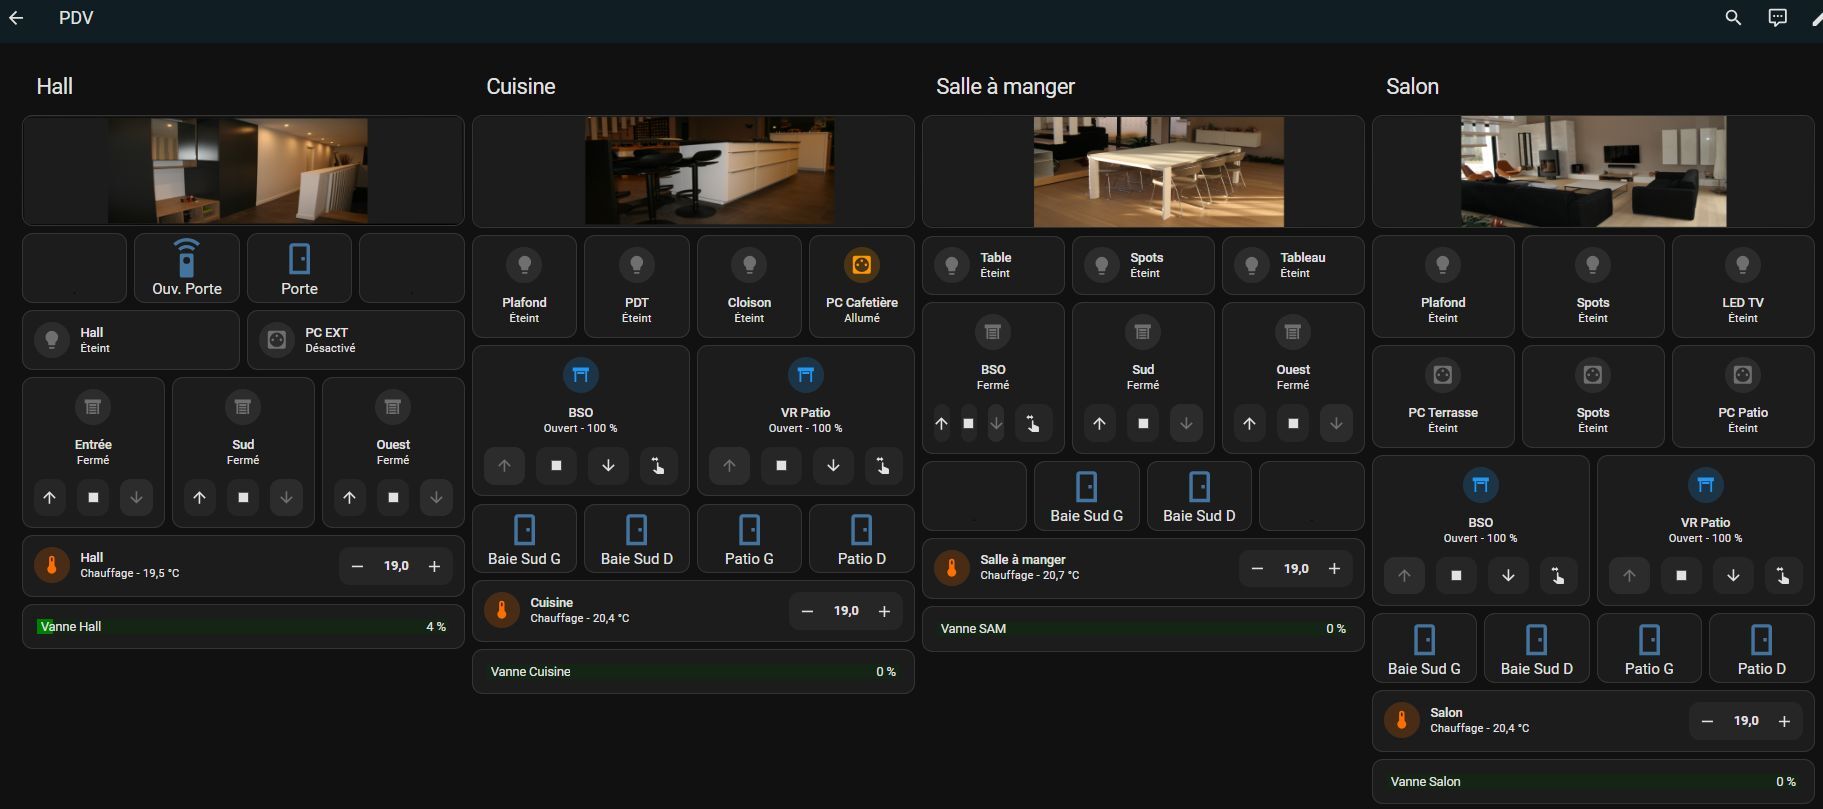Decrease the Cuisine target temperature
Screen dimensions: 1823x809
tap(807, 611)
